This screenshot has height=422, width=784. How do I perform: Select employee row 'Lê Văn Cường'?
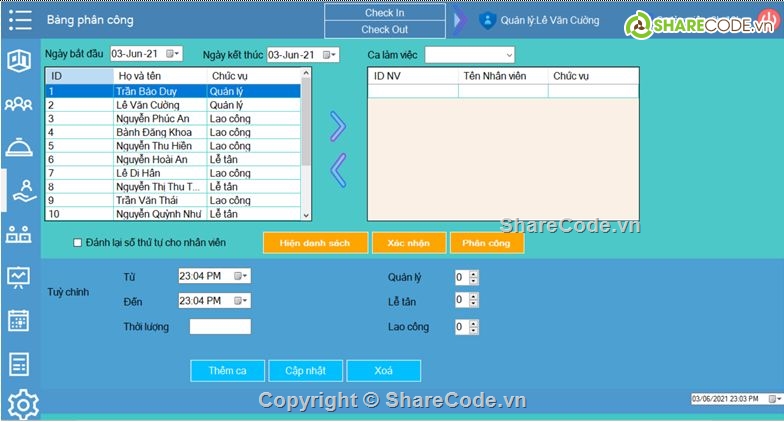(174, 105)
